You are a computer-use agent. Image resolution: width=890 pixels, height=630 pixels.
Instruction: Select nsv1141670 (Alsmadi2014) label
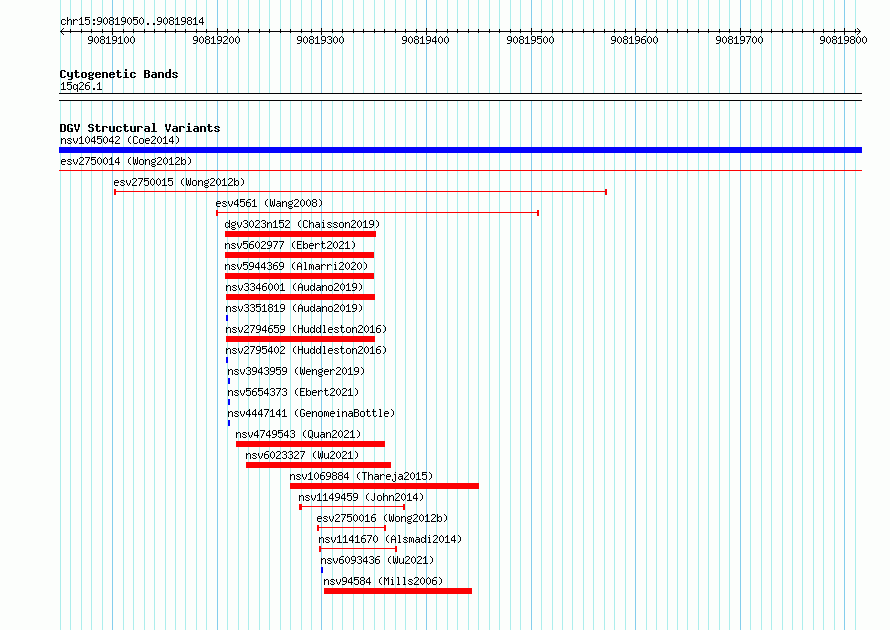(391, 539)
